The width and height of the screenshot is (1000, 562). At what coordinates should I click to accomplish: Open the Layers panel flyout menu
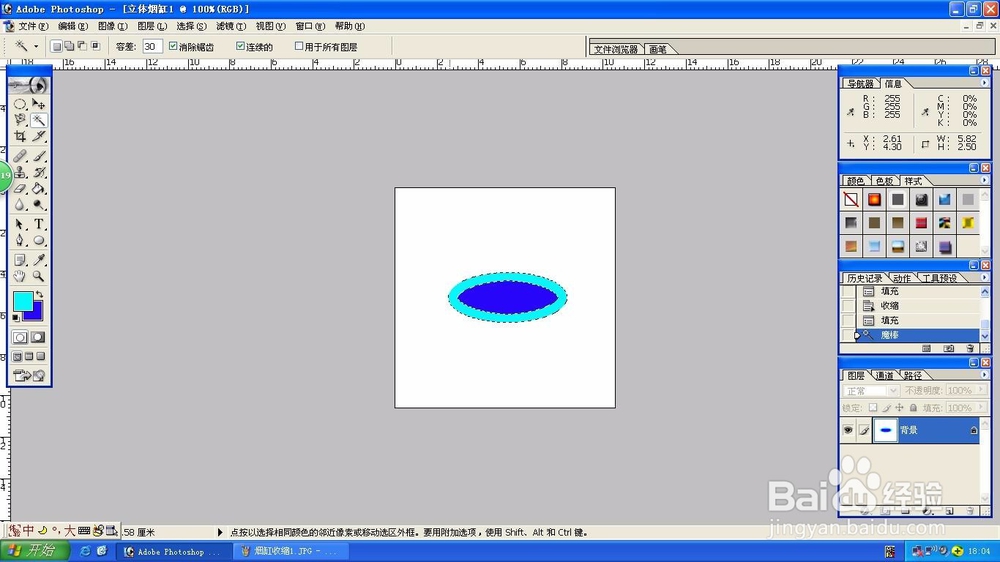tap(984, 375)
